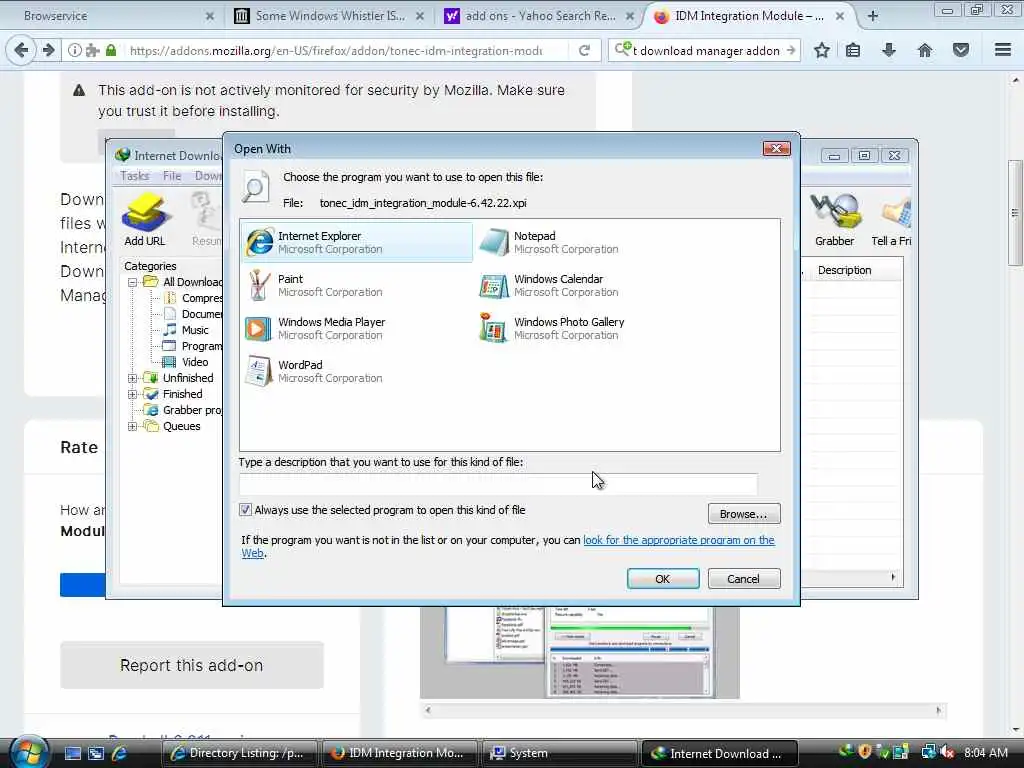
Task: Expand the Finished category node
Action: tap(133, 394)
